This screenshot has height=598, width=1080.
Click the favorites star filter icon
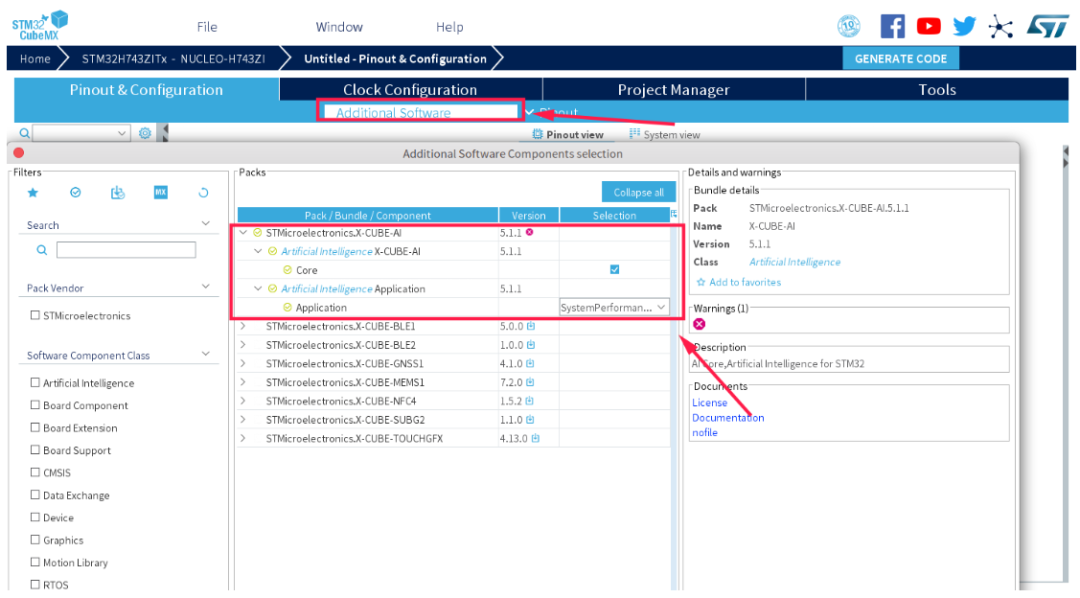click(32, 193)
